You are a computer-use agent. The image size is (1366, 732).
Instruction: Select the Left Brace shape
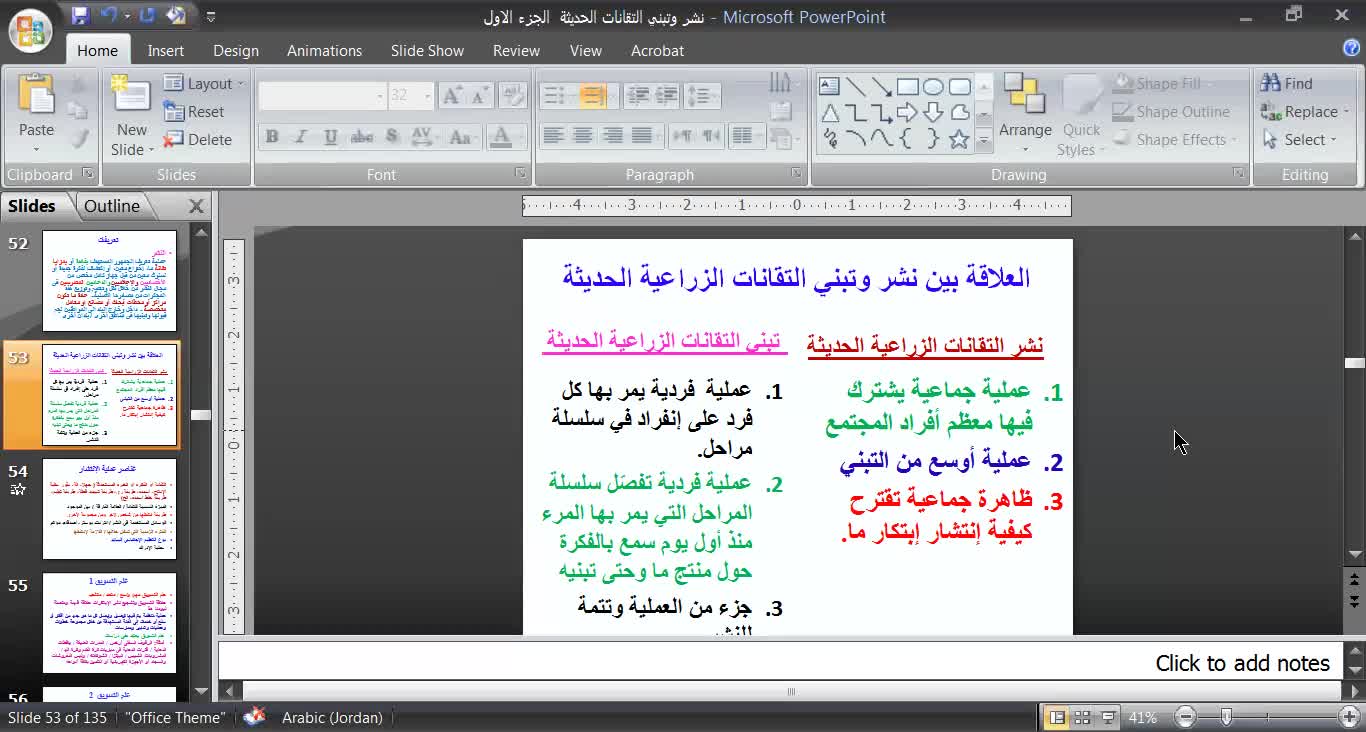(907, 139)
